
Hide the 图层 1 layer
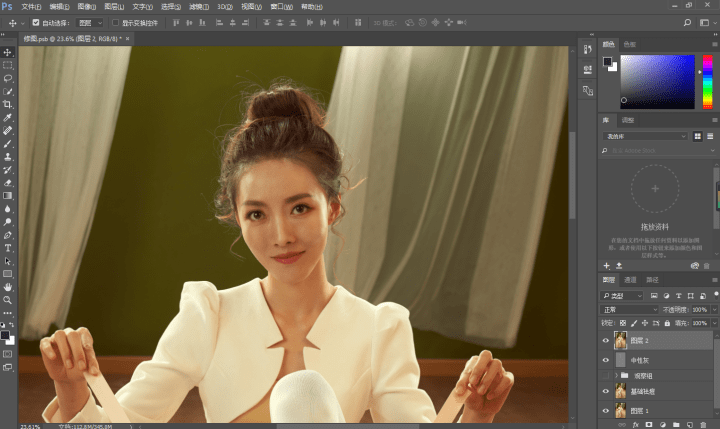pos(606,411)
